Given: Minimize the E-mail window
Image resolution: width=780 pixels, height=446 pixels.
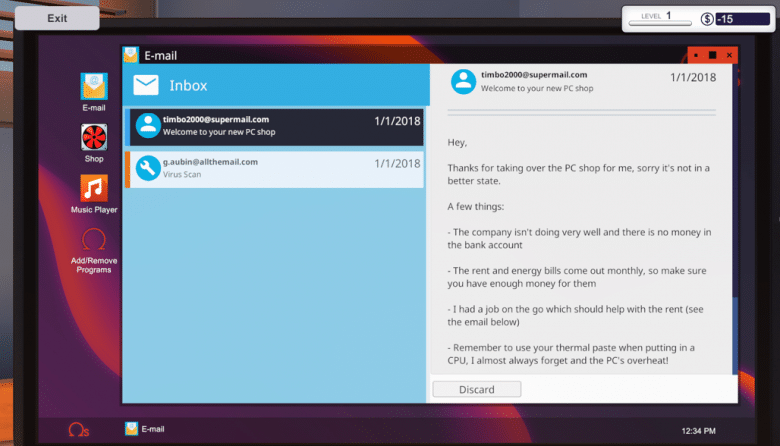Looking at the screenshot, I should pyautogui.click(x=696, y=55).
